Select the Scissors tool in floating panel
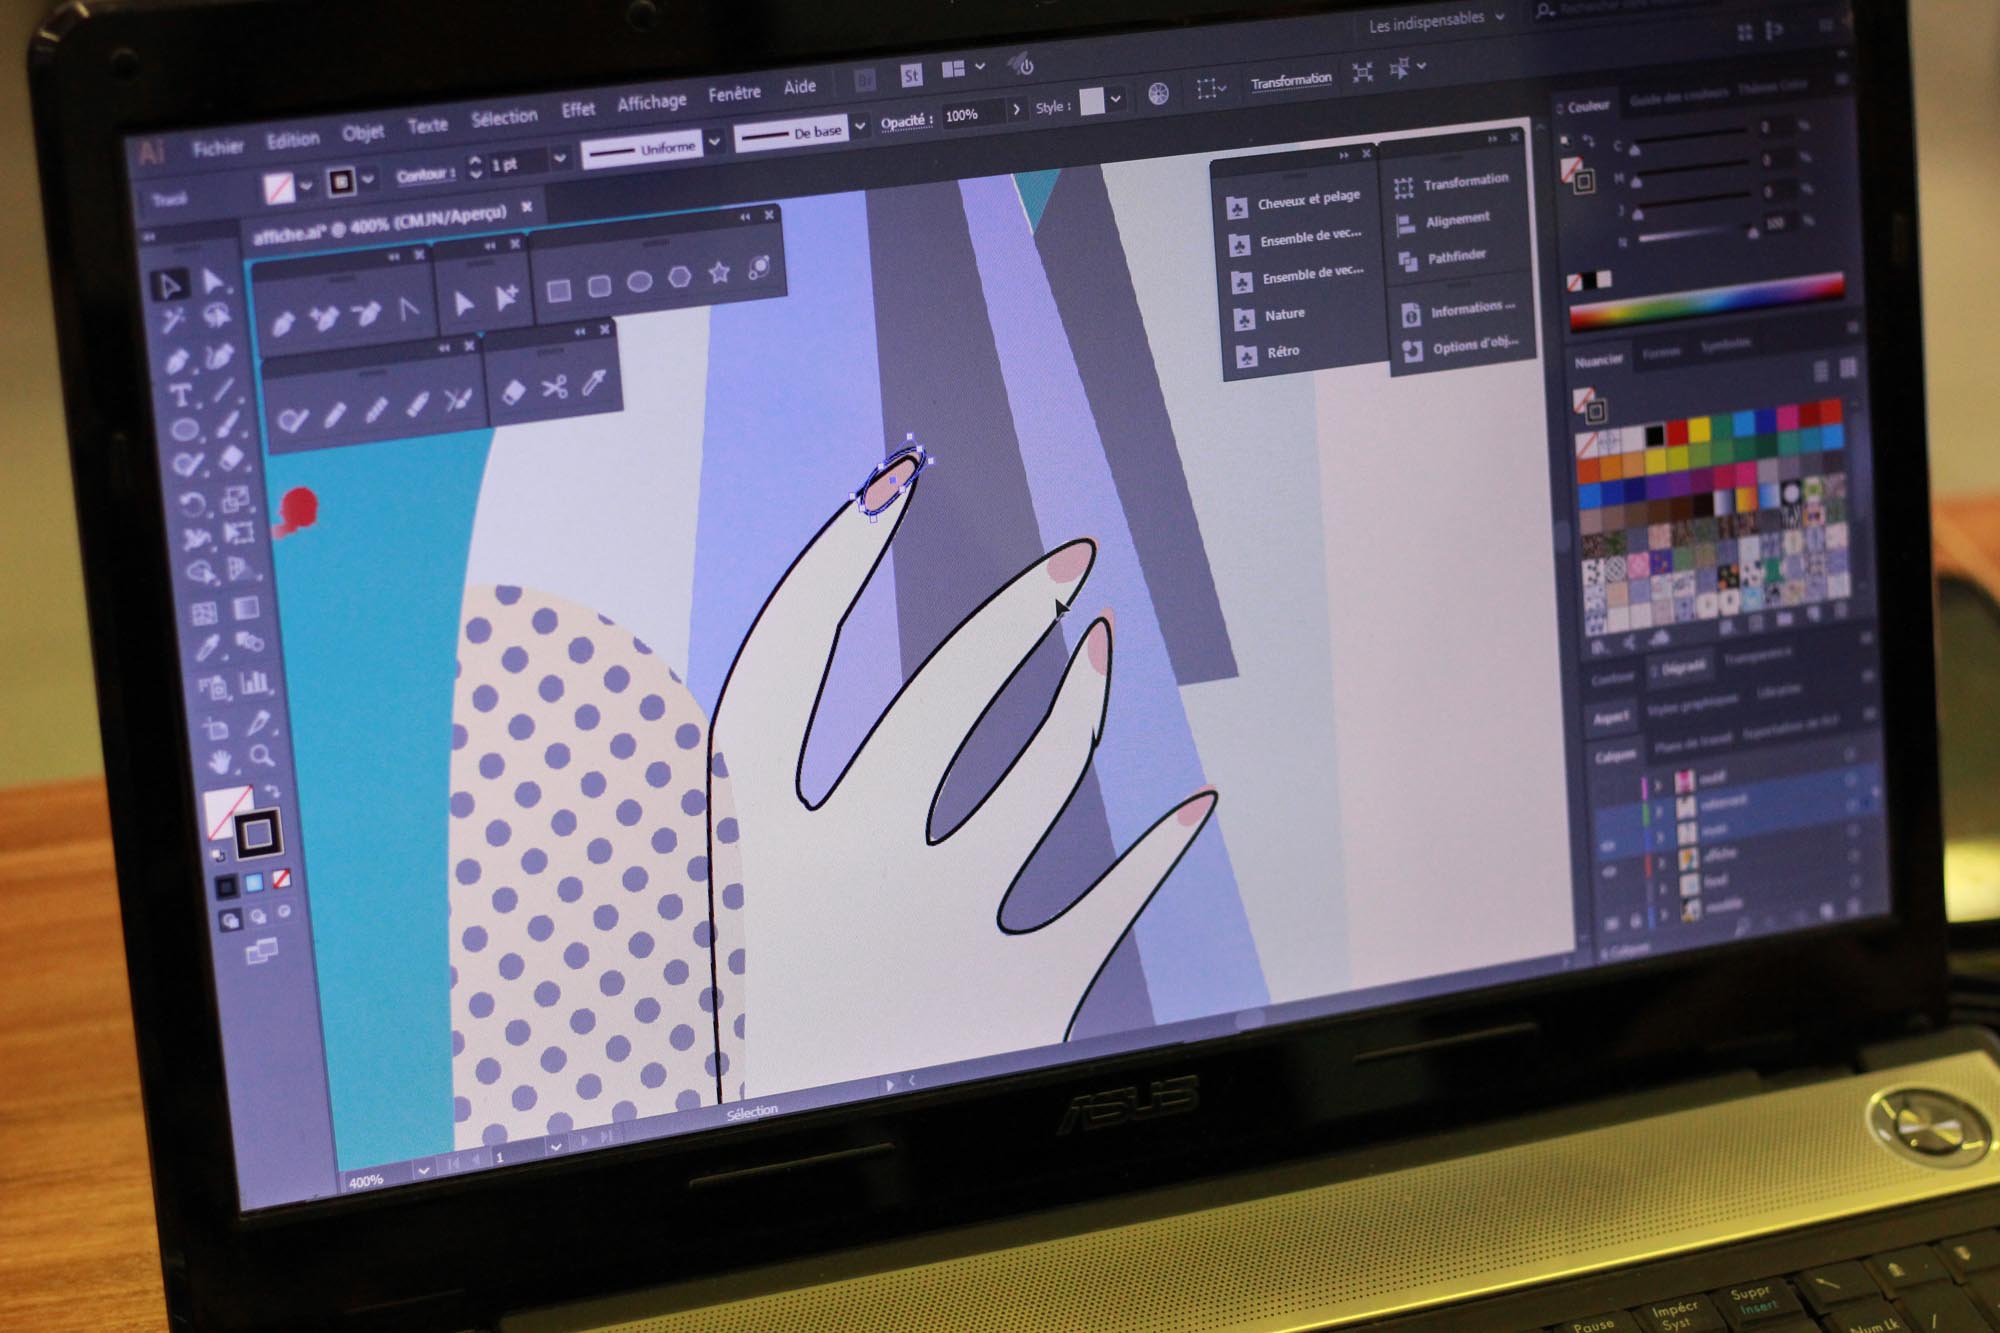This screenshot has width=2000, height=1333. coord(554,388)
